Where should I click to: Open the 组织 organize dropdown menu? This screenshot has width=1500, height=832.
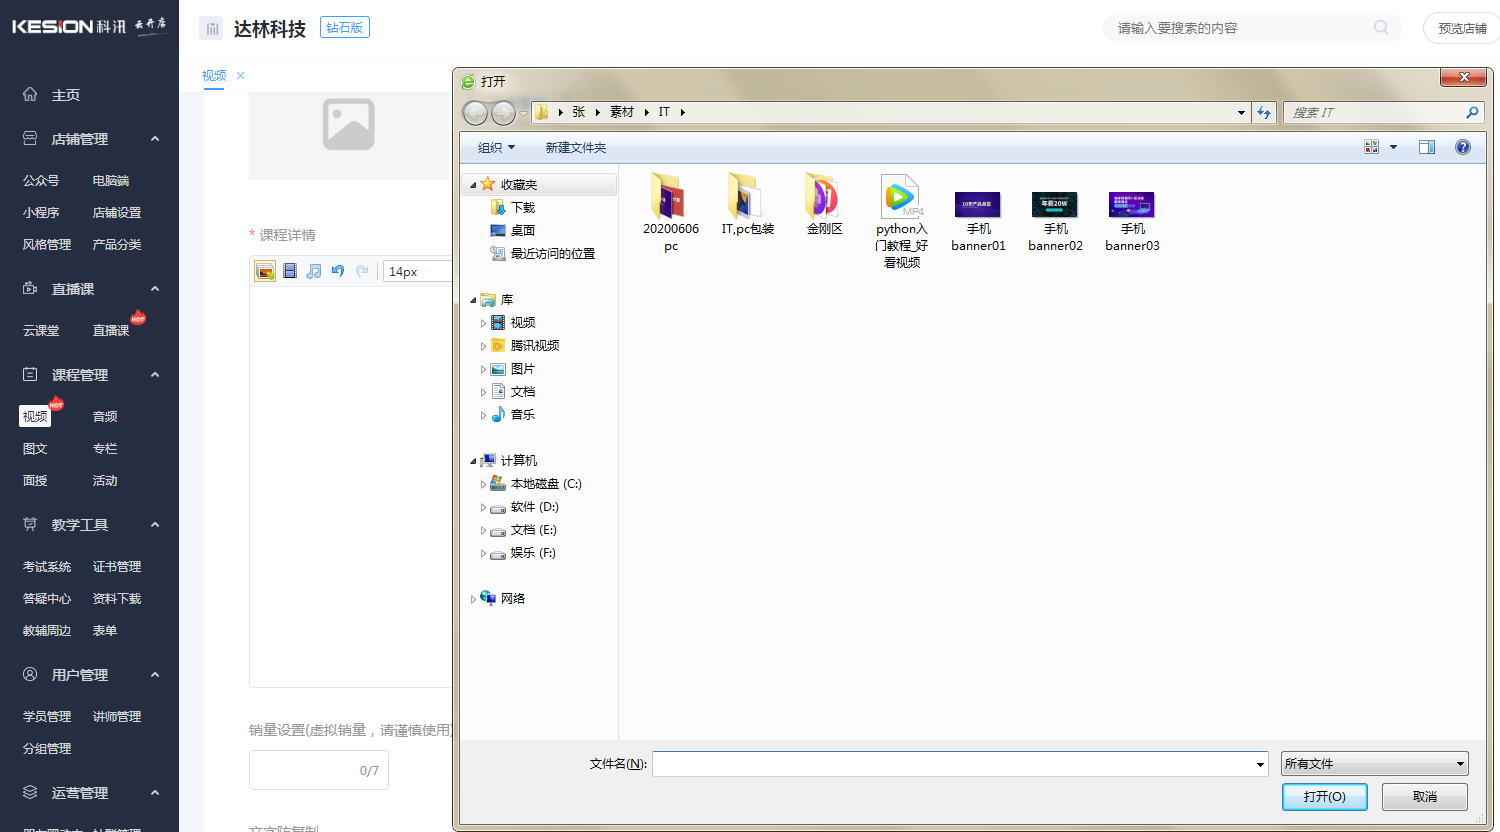click(x=496, y=148)
